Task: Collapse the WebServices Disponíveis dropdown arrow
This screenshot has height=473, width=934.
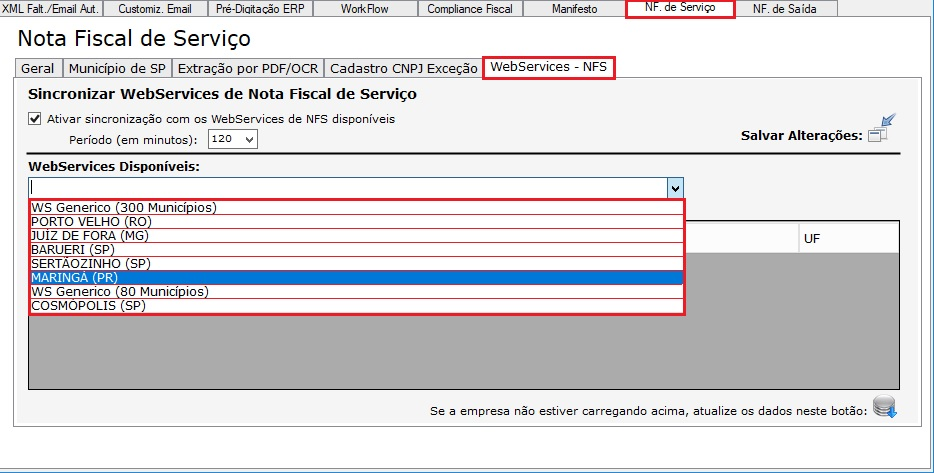Action: 675,187
